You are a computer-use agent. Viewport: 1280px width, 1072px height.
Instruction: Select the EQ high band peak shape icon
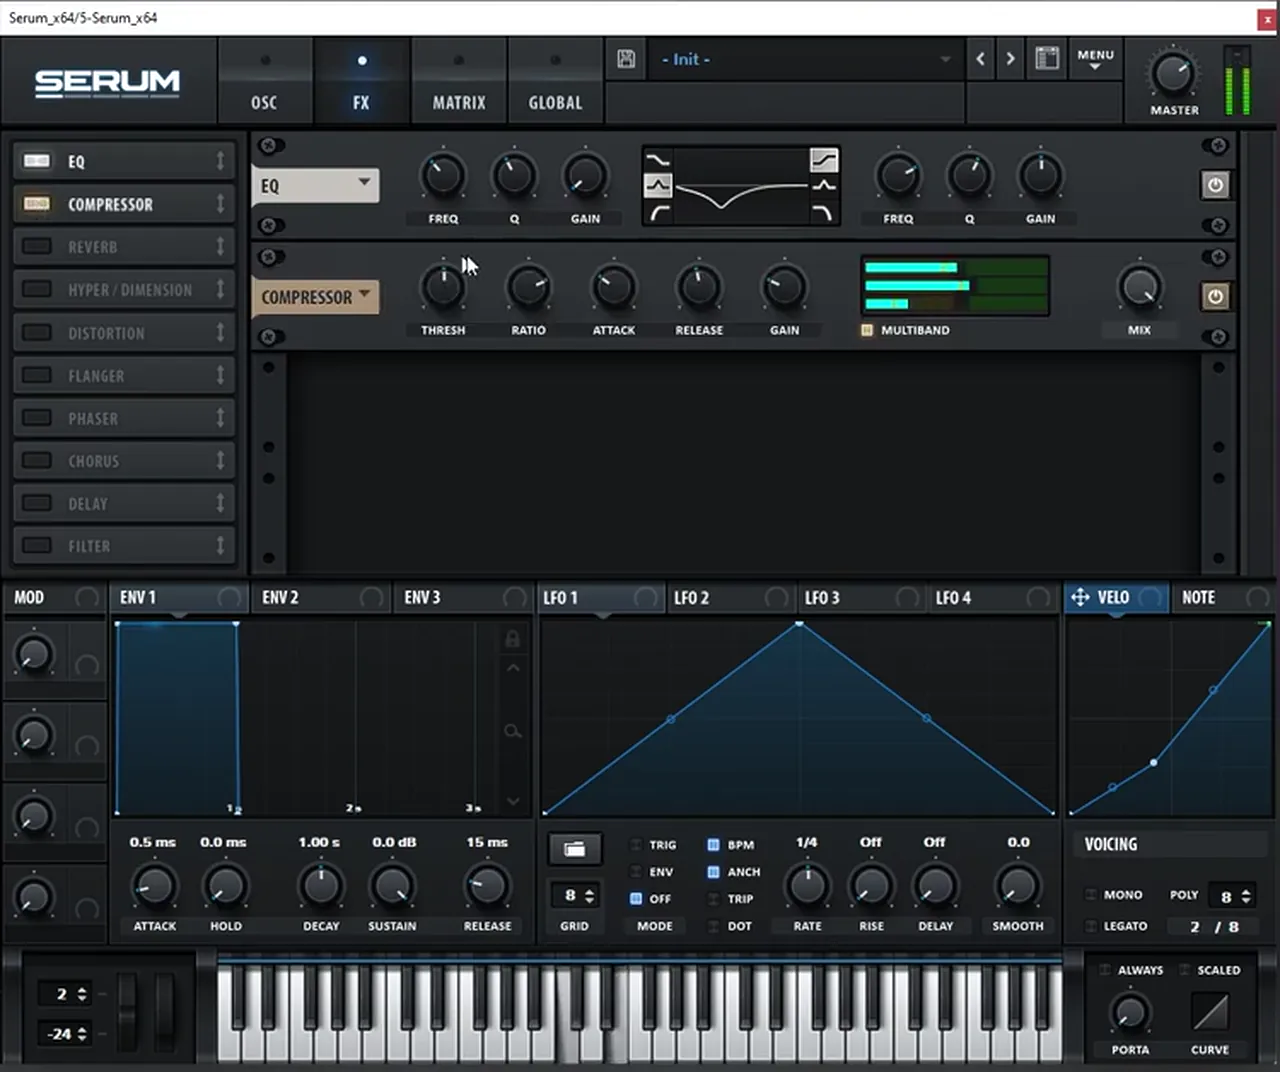pyautogui.click(x=824, y=186)
